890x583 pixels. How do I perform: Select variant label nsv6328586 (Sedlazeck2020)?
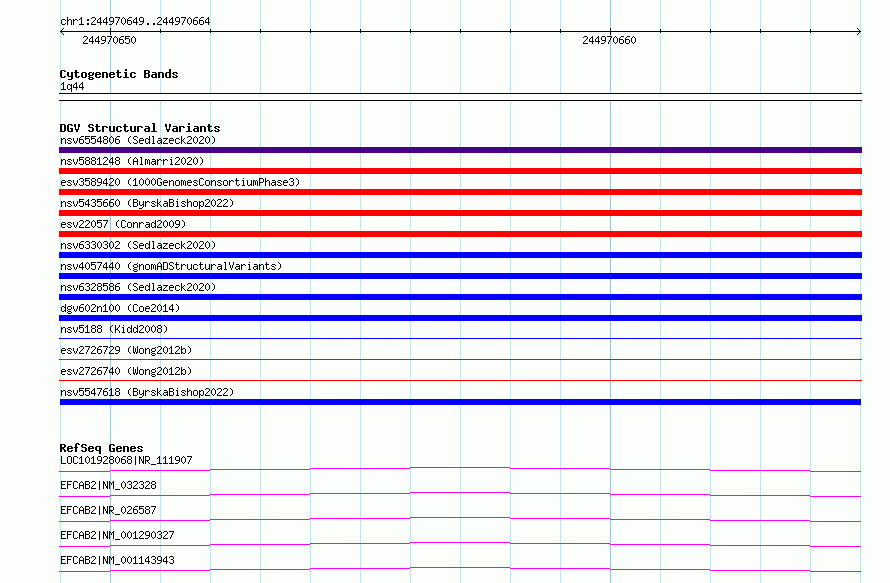(x=138, y=287)
